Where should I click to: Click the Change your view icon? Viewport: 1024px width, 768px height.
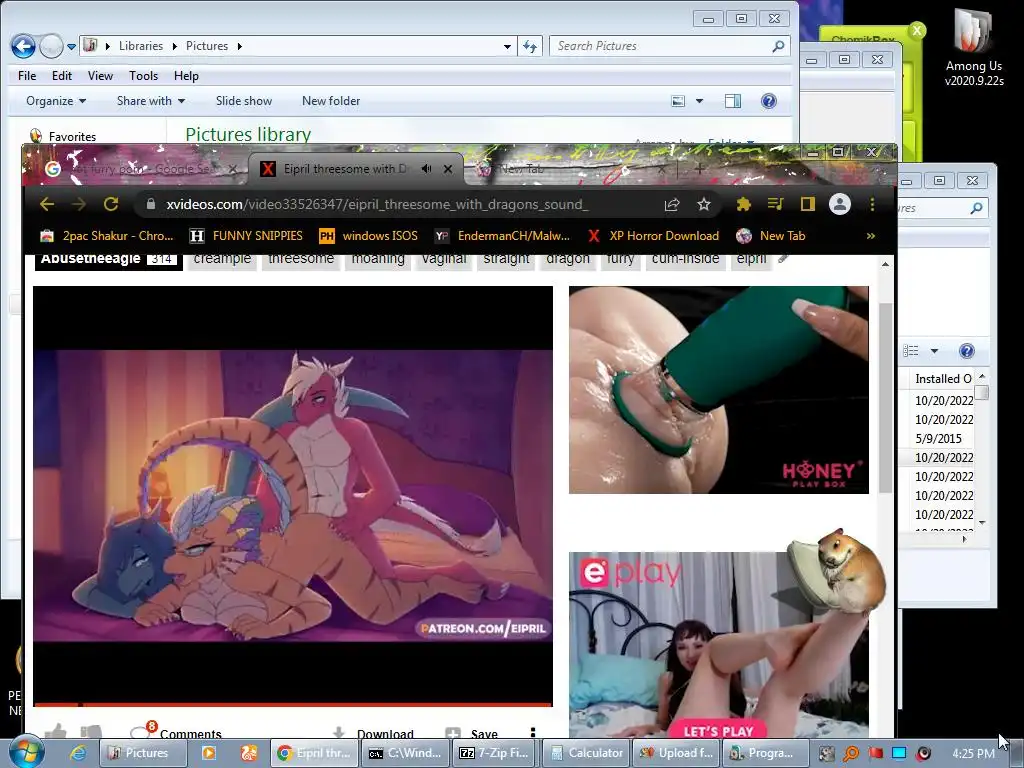679,101
